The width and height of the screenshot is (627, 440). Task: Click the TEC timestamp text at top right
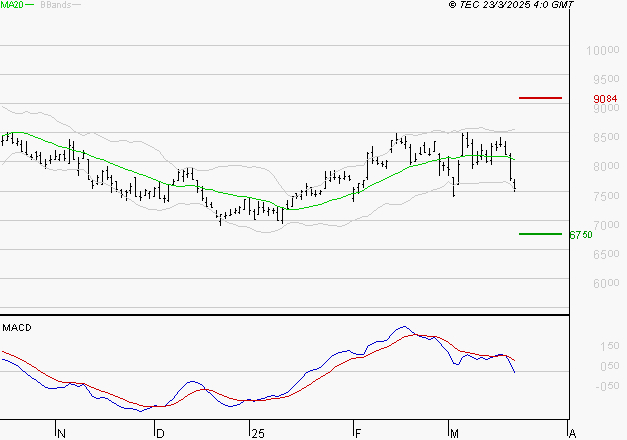[x=510, y=6]
